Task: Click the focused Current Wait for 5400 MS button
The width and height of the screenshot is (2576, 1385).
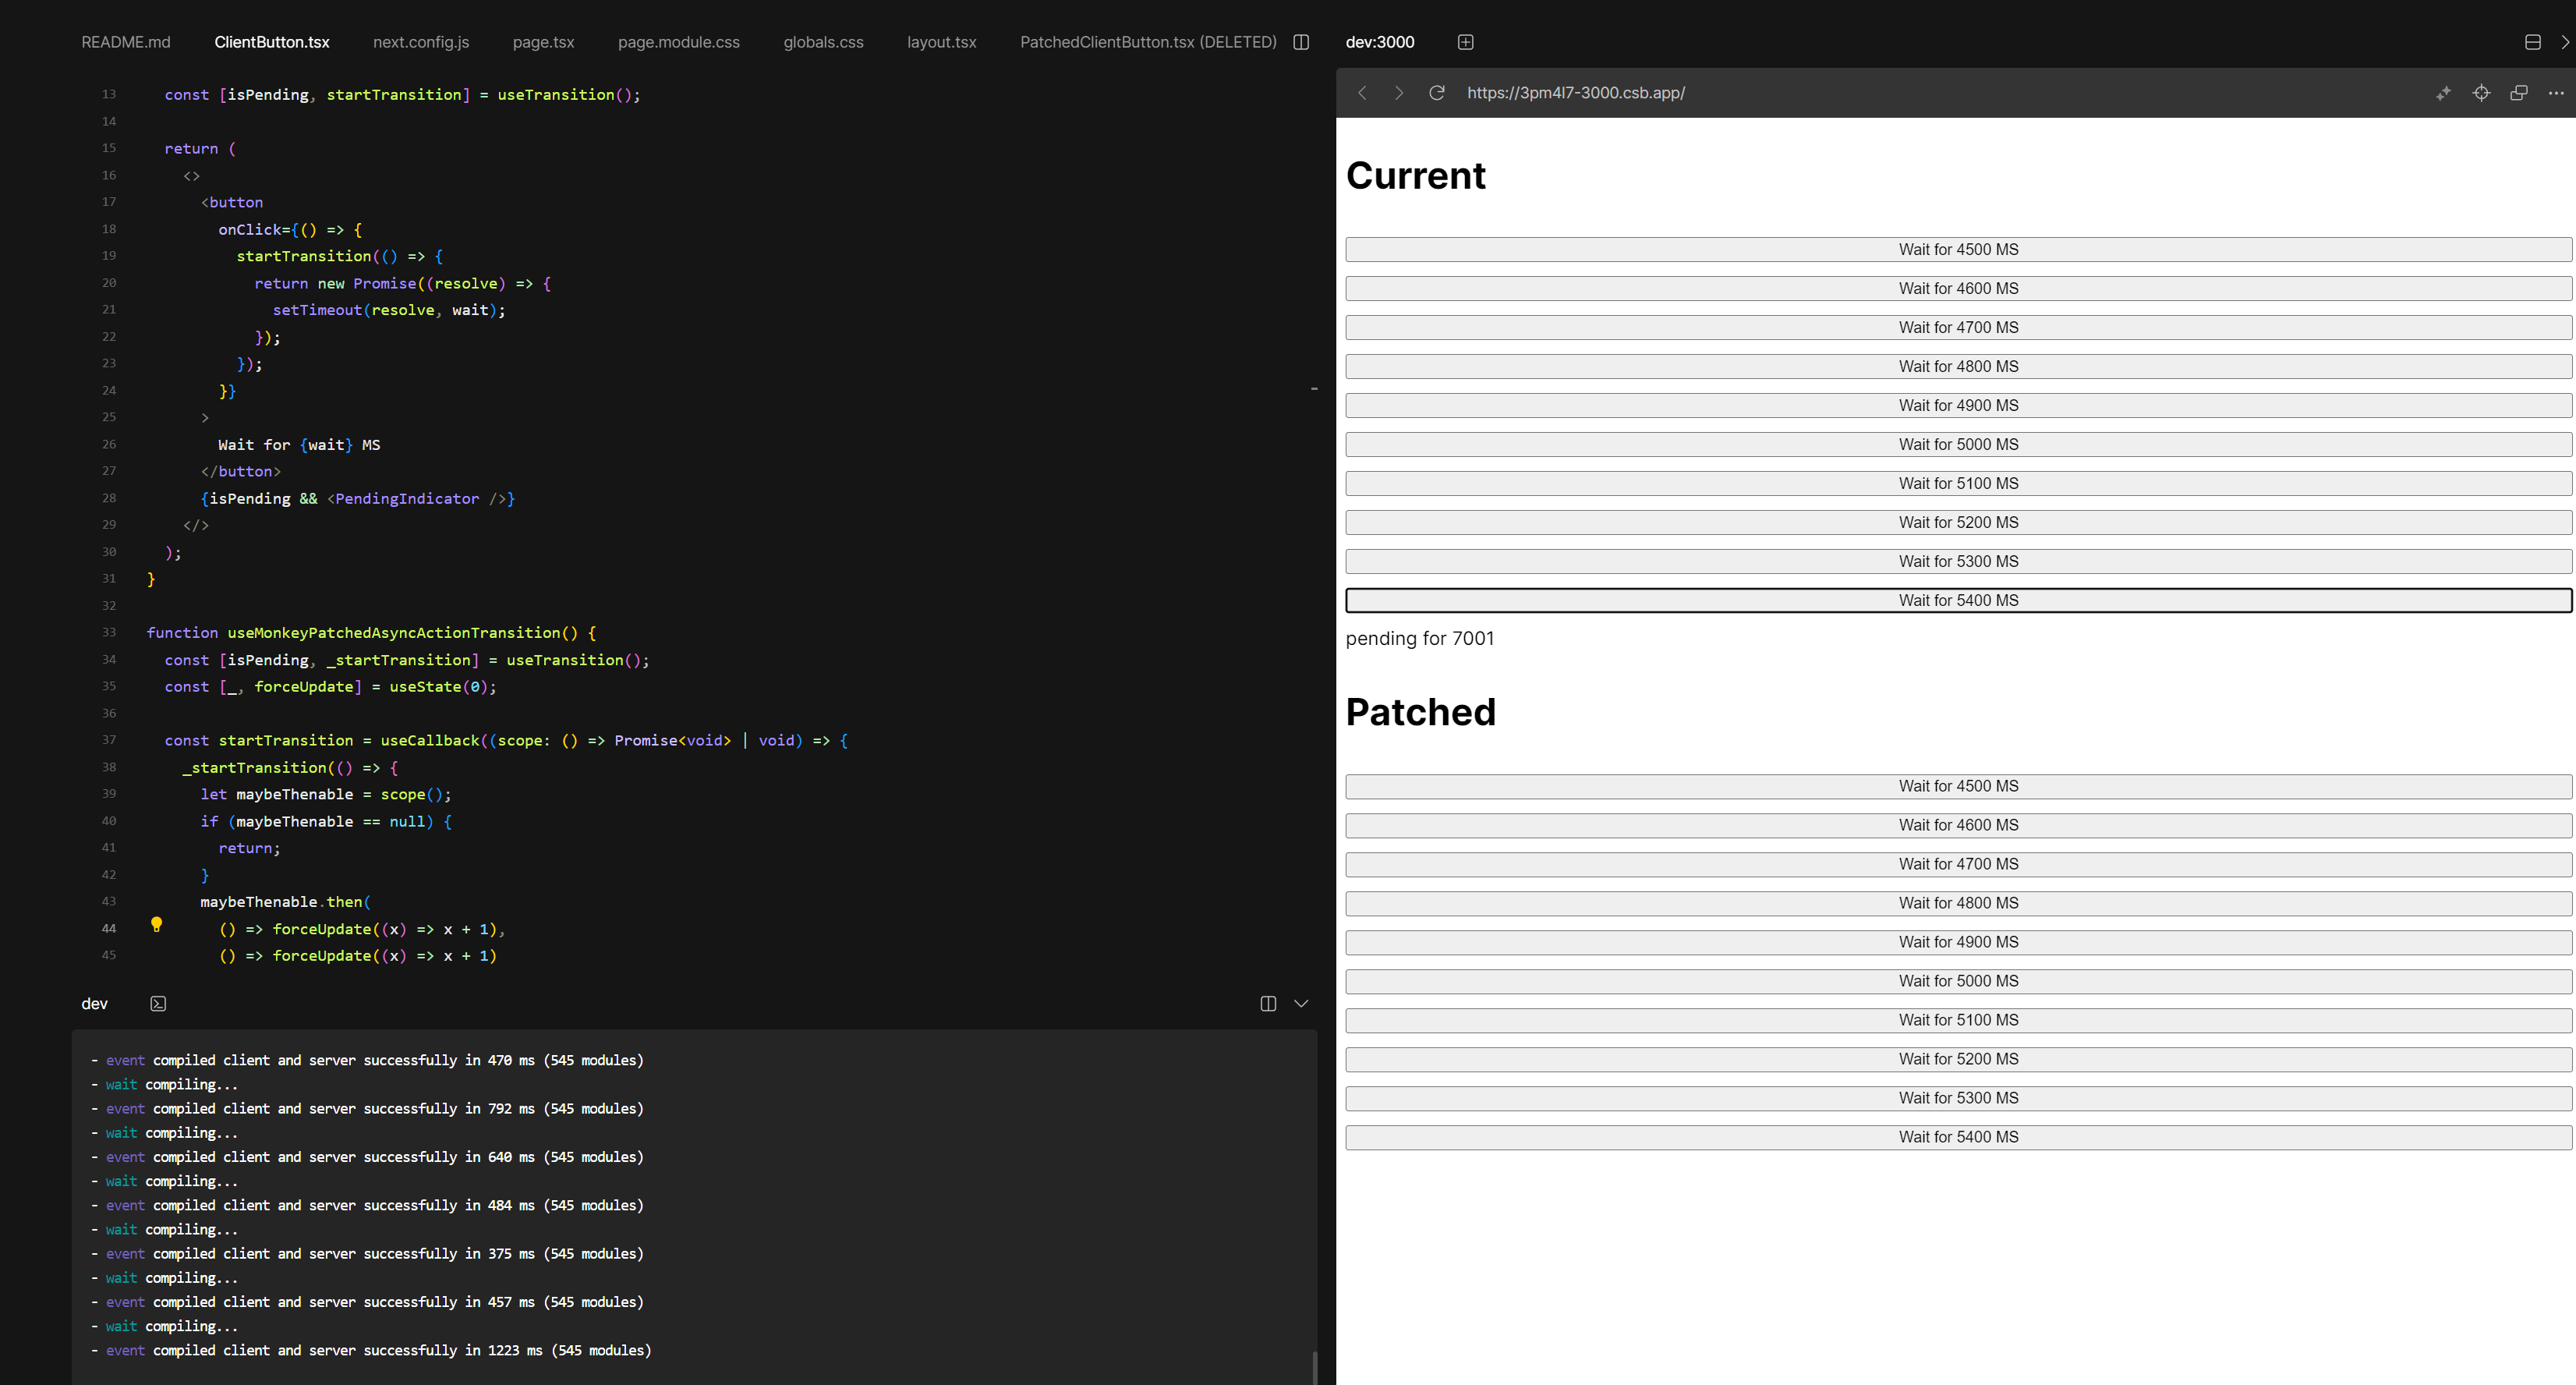Action: [x=1958, y=600]
